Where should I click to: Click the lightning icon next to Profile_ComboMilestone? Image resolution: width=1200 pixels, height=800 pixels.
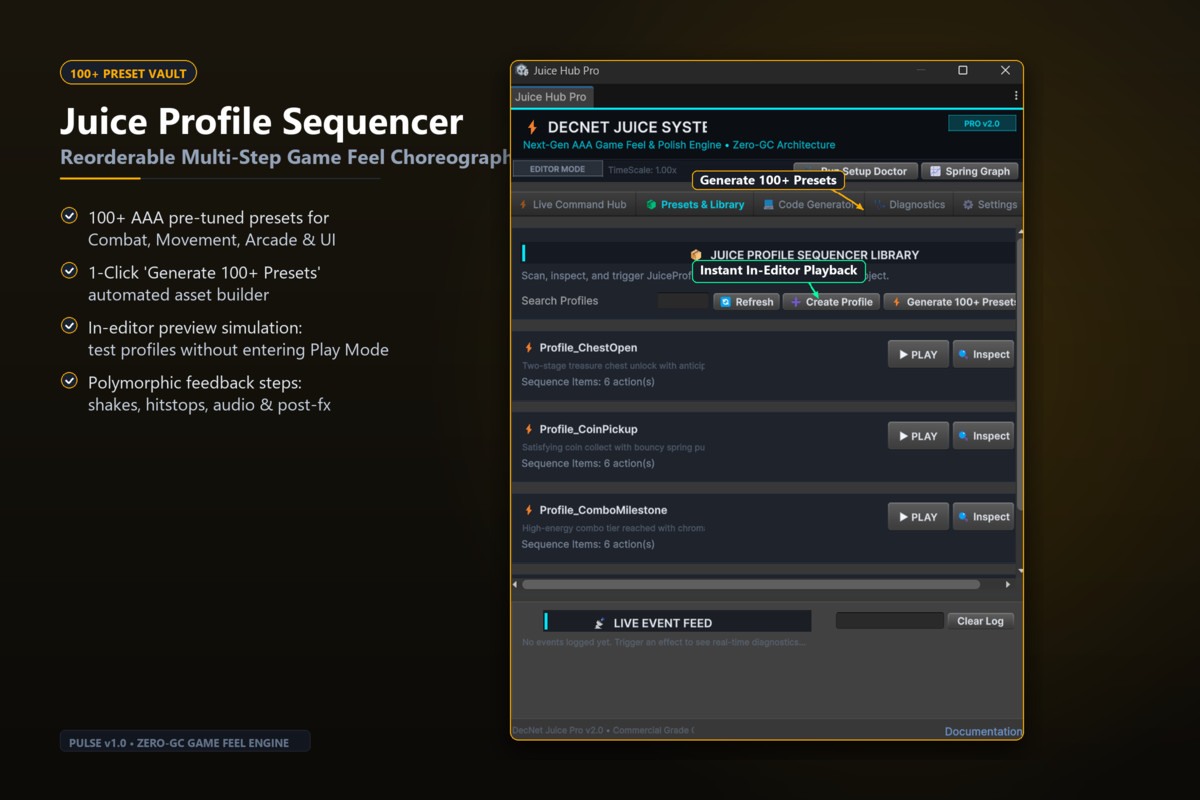click(529, 510)
